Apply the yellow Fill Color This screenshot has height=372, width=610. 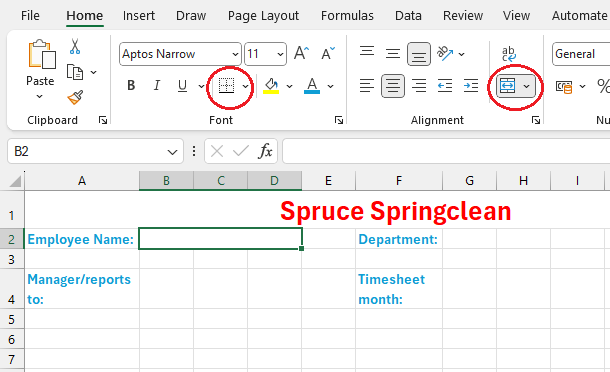[271, 86]
